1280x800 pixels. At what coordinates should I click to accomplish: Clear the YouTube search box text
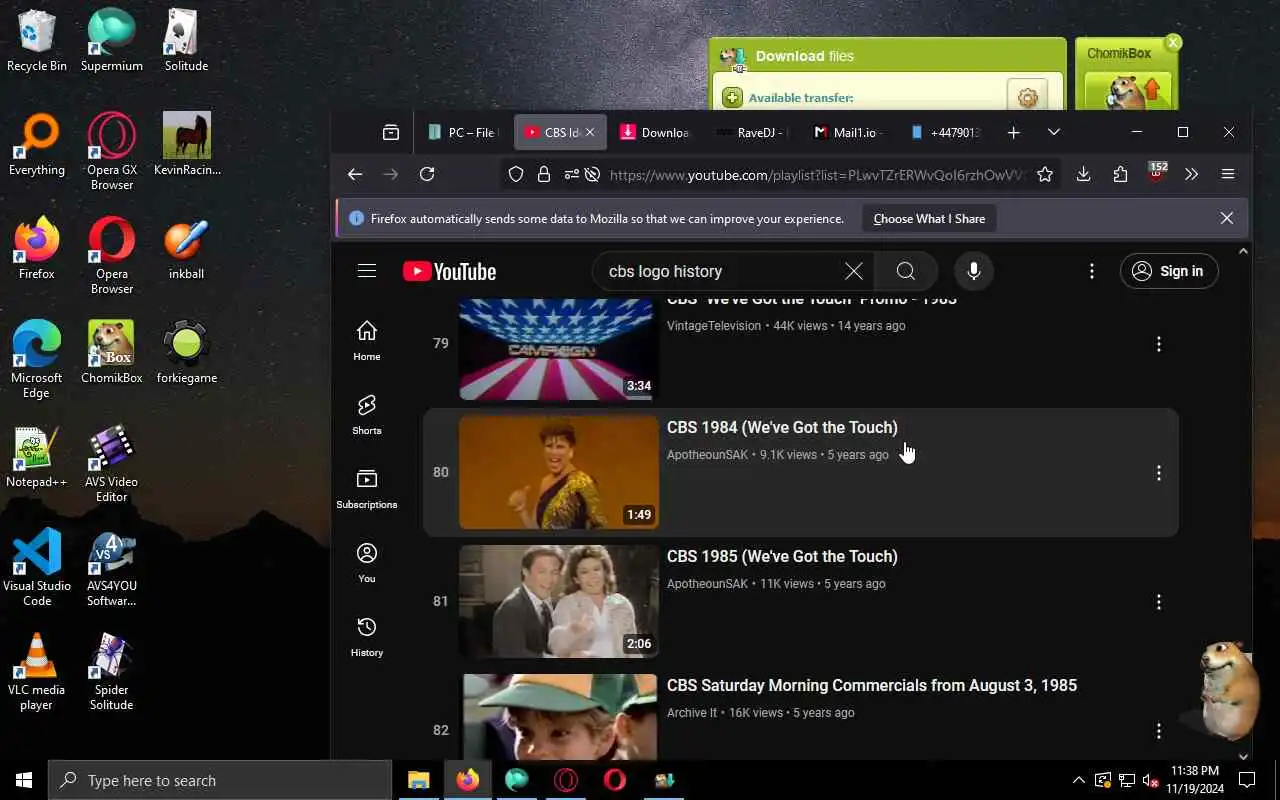(x=853, y=271)
